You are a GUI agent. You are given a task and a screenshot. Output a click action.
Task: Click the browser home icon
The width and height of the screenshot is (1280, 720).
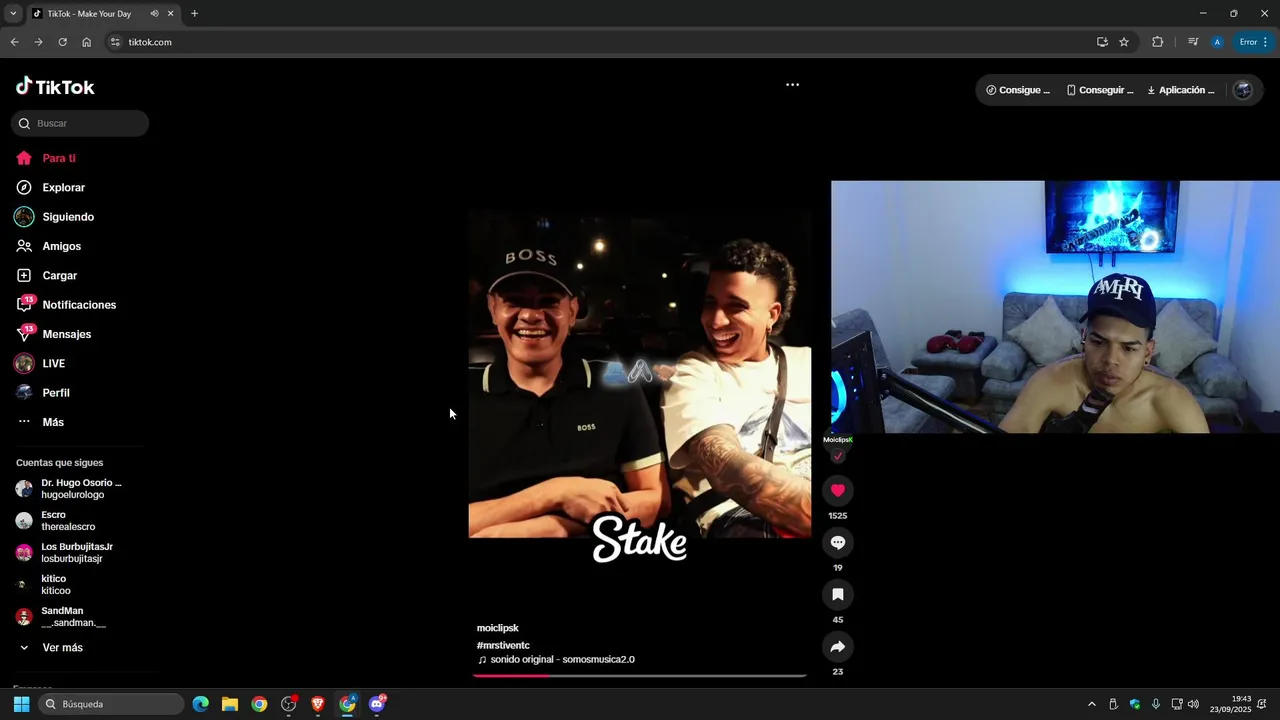pos(86,42)
